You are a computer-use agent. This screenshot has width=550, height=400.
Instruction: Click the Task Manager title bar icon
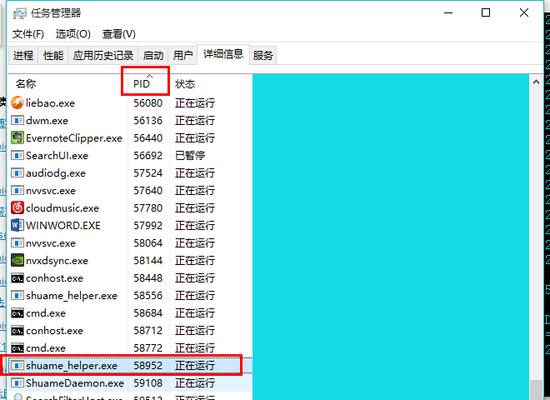20,14
